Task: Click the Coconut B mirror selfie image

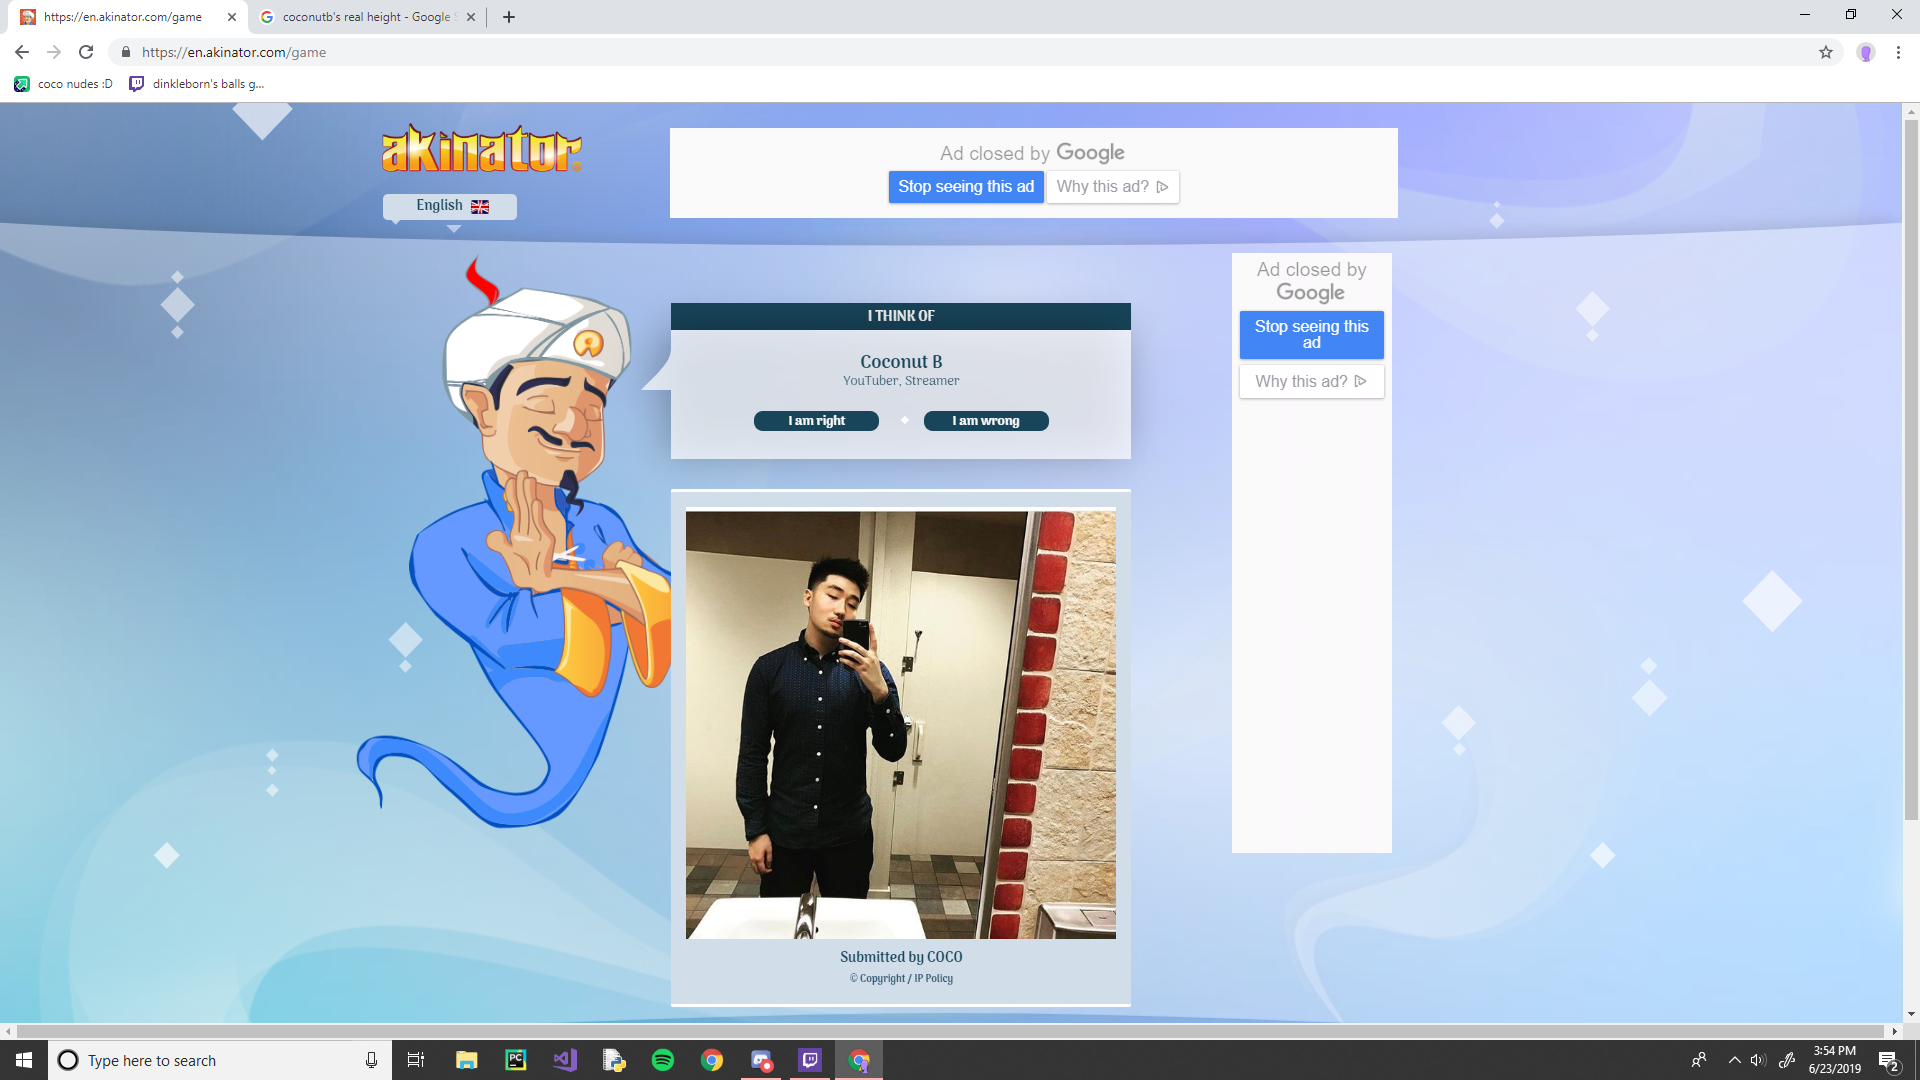Action: coord(900,725)
